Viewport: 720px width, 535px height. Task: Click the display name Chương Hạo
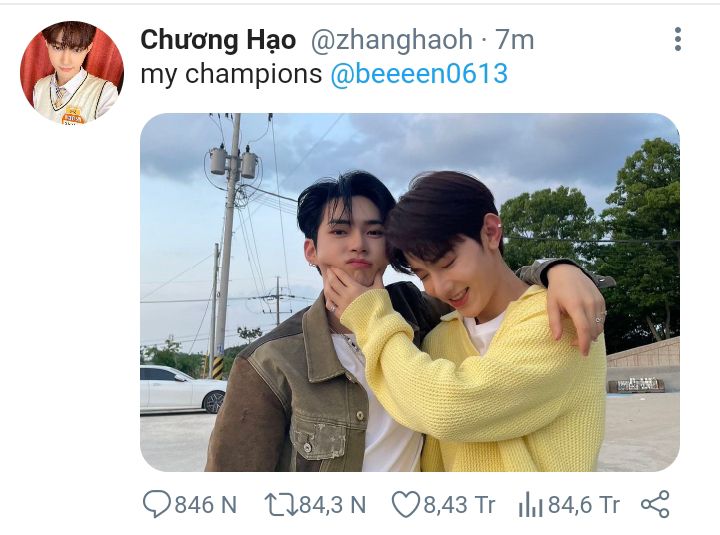(218, 39)
